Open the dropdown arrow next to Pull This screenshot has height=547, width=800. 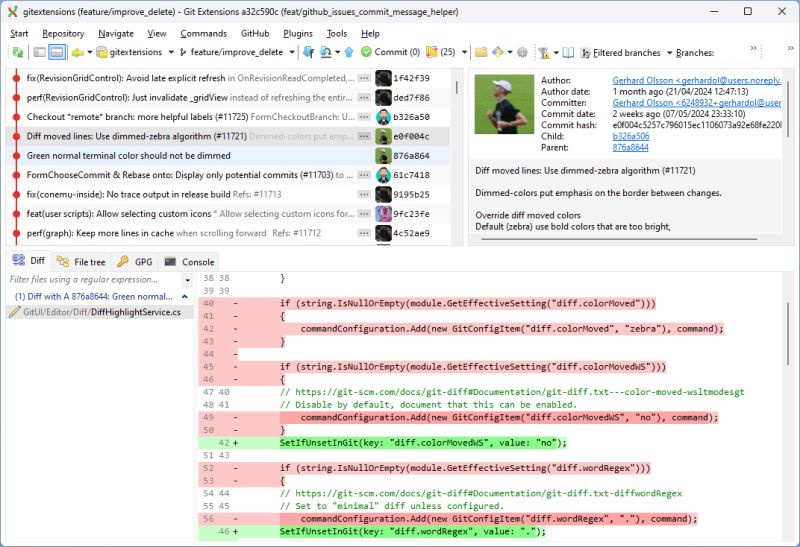[337, 52]
